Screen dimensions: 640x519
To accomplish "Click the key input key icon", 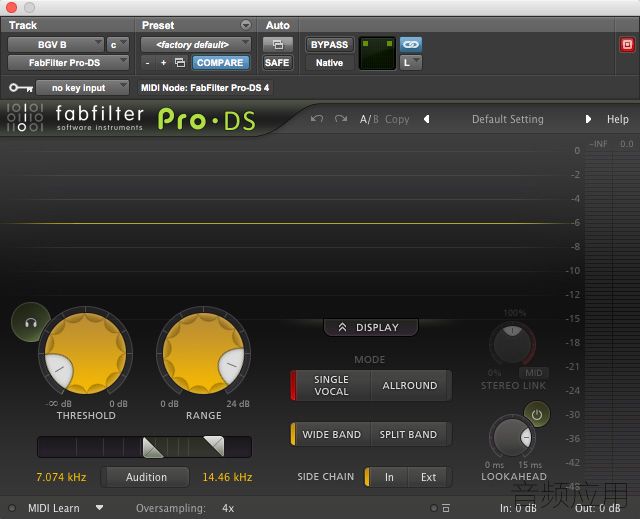I will pyautogui.click(x=21, y=87).
